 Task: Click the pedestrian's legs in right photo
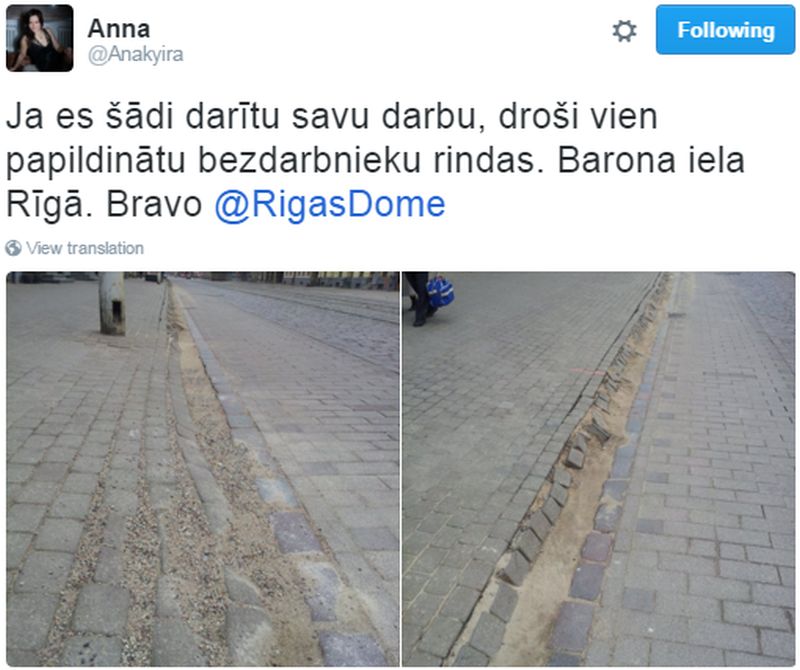pyautogui.click(x=417, y=299)
